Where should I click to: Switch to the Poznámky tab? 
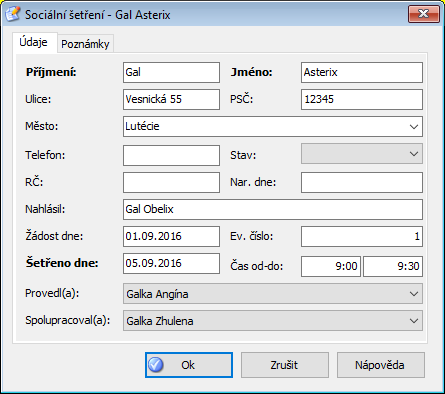pyautogui.click(x=85, y=44)
